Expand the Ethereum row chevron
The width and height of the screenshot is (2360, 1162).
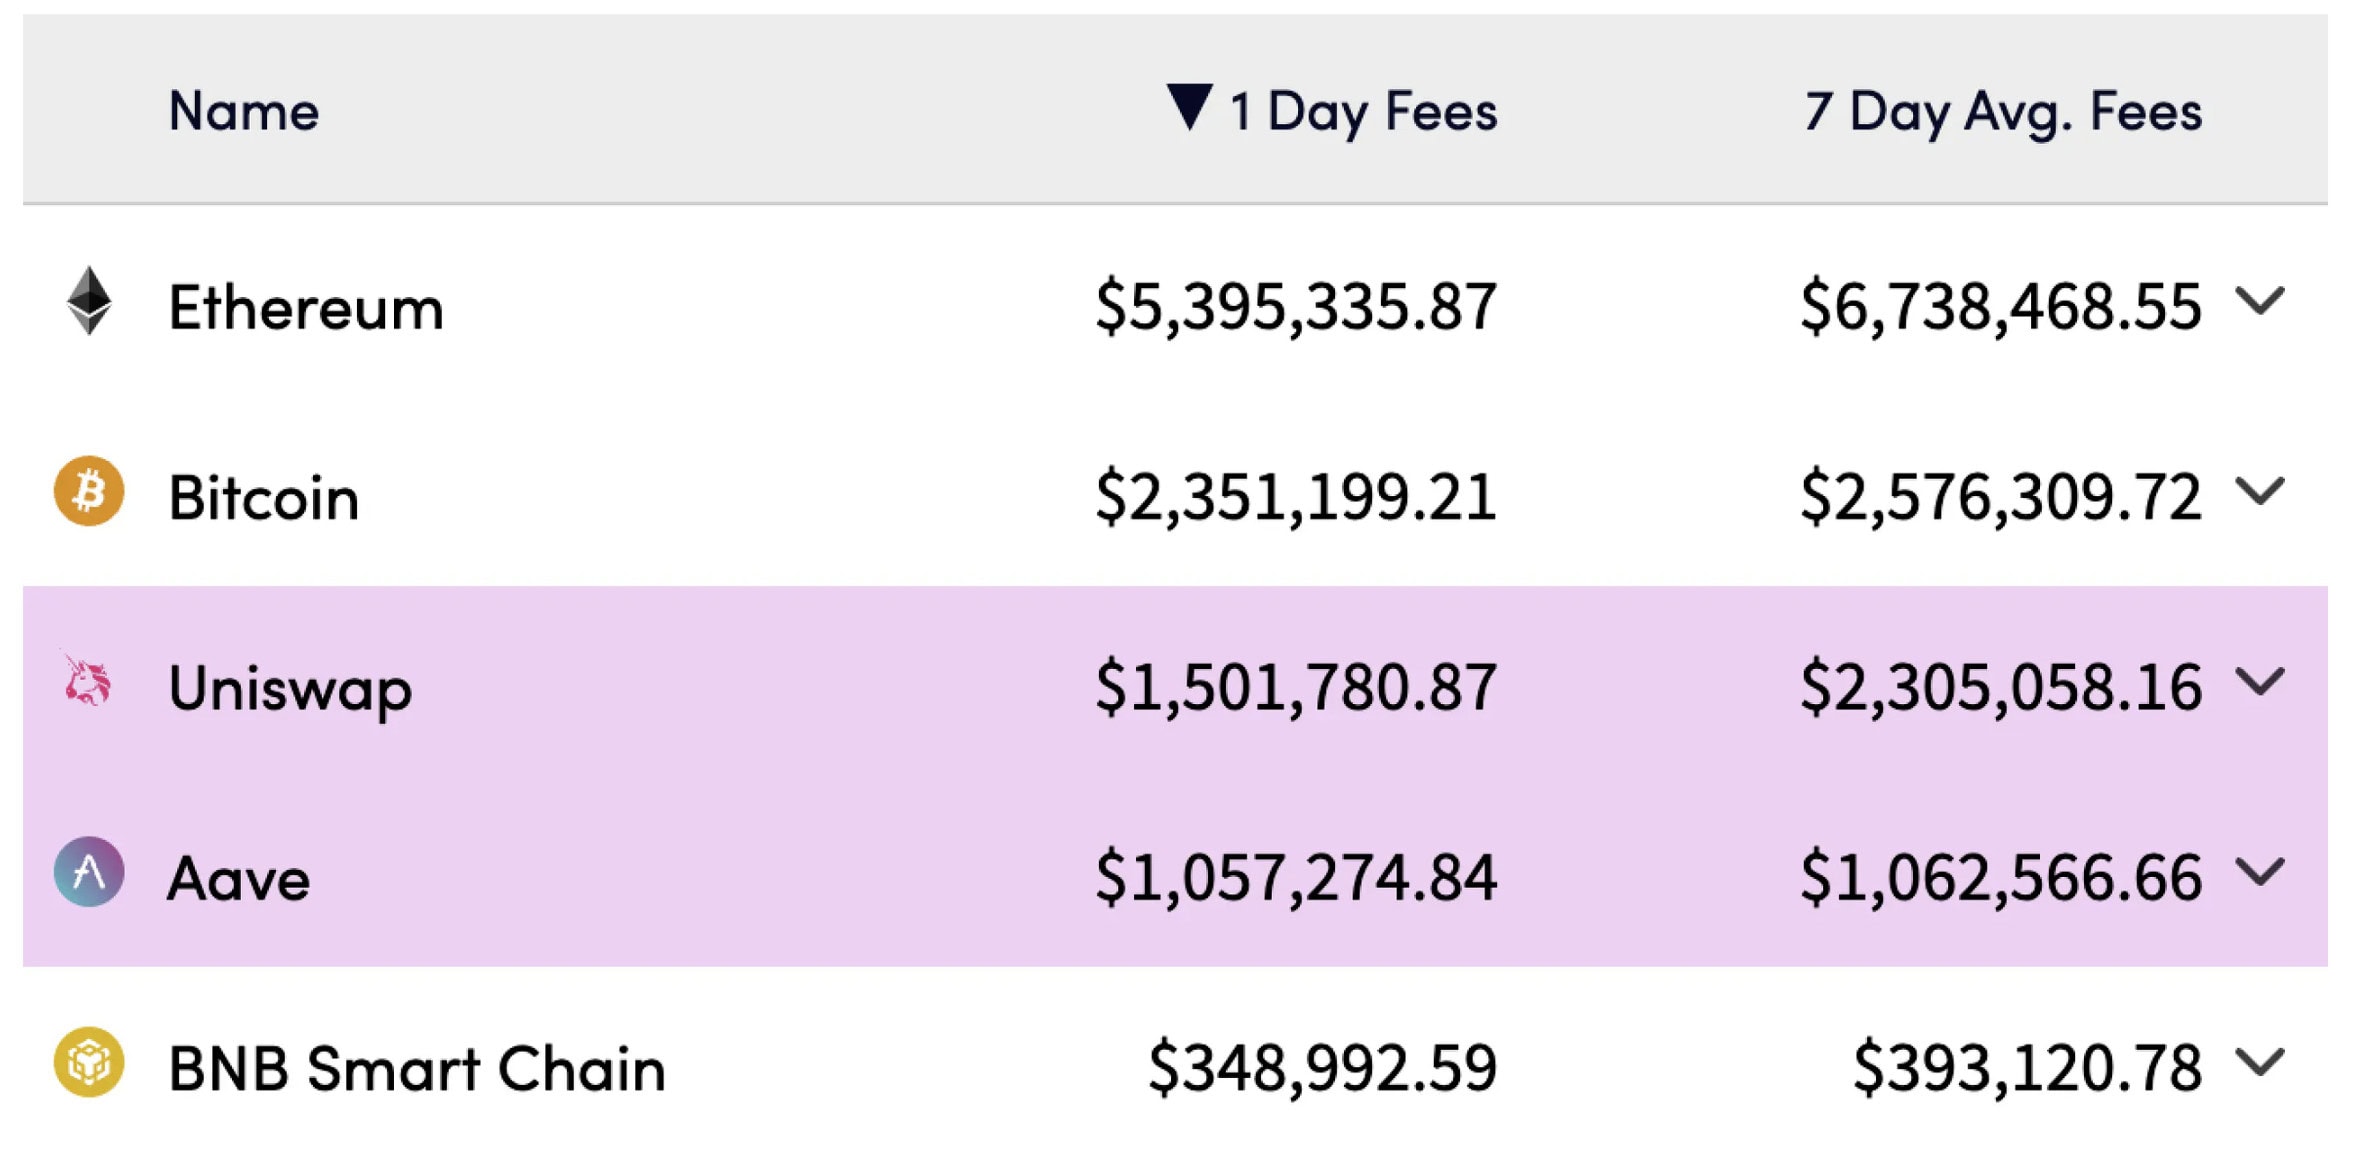pyautogui.click(x=2260, y=300)
